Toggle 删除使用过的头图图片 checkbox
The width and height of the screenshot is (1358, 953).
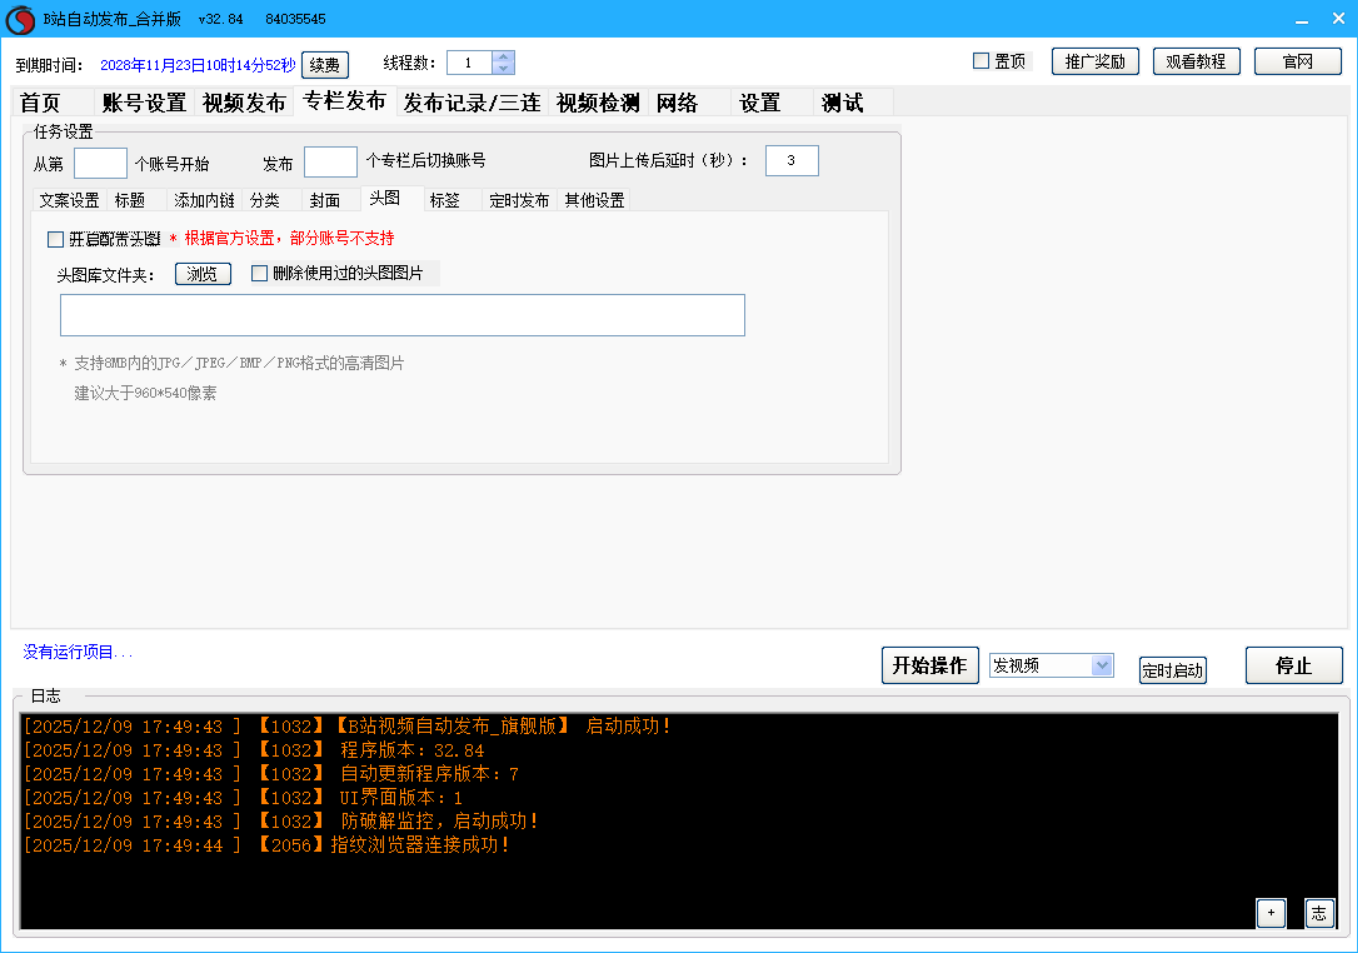tap(260, 273)
